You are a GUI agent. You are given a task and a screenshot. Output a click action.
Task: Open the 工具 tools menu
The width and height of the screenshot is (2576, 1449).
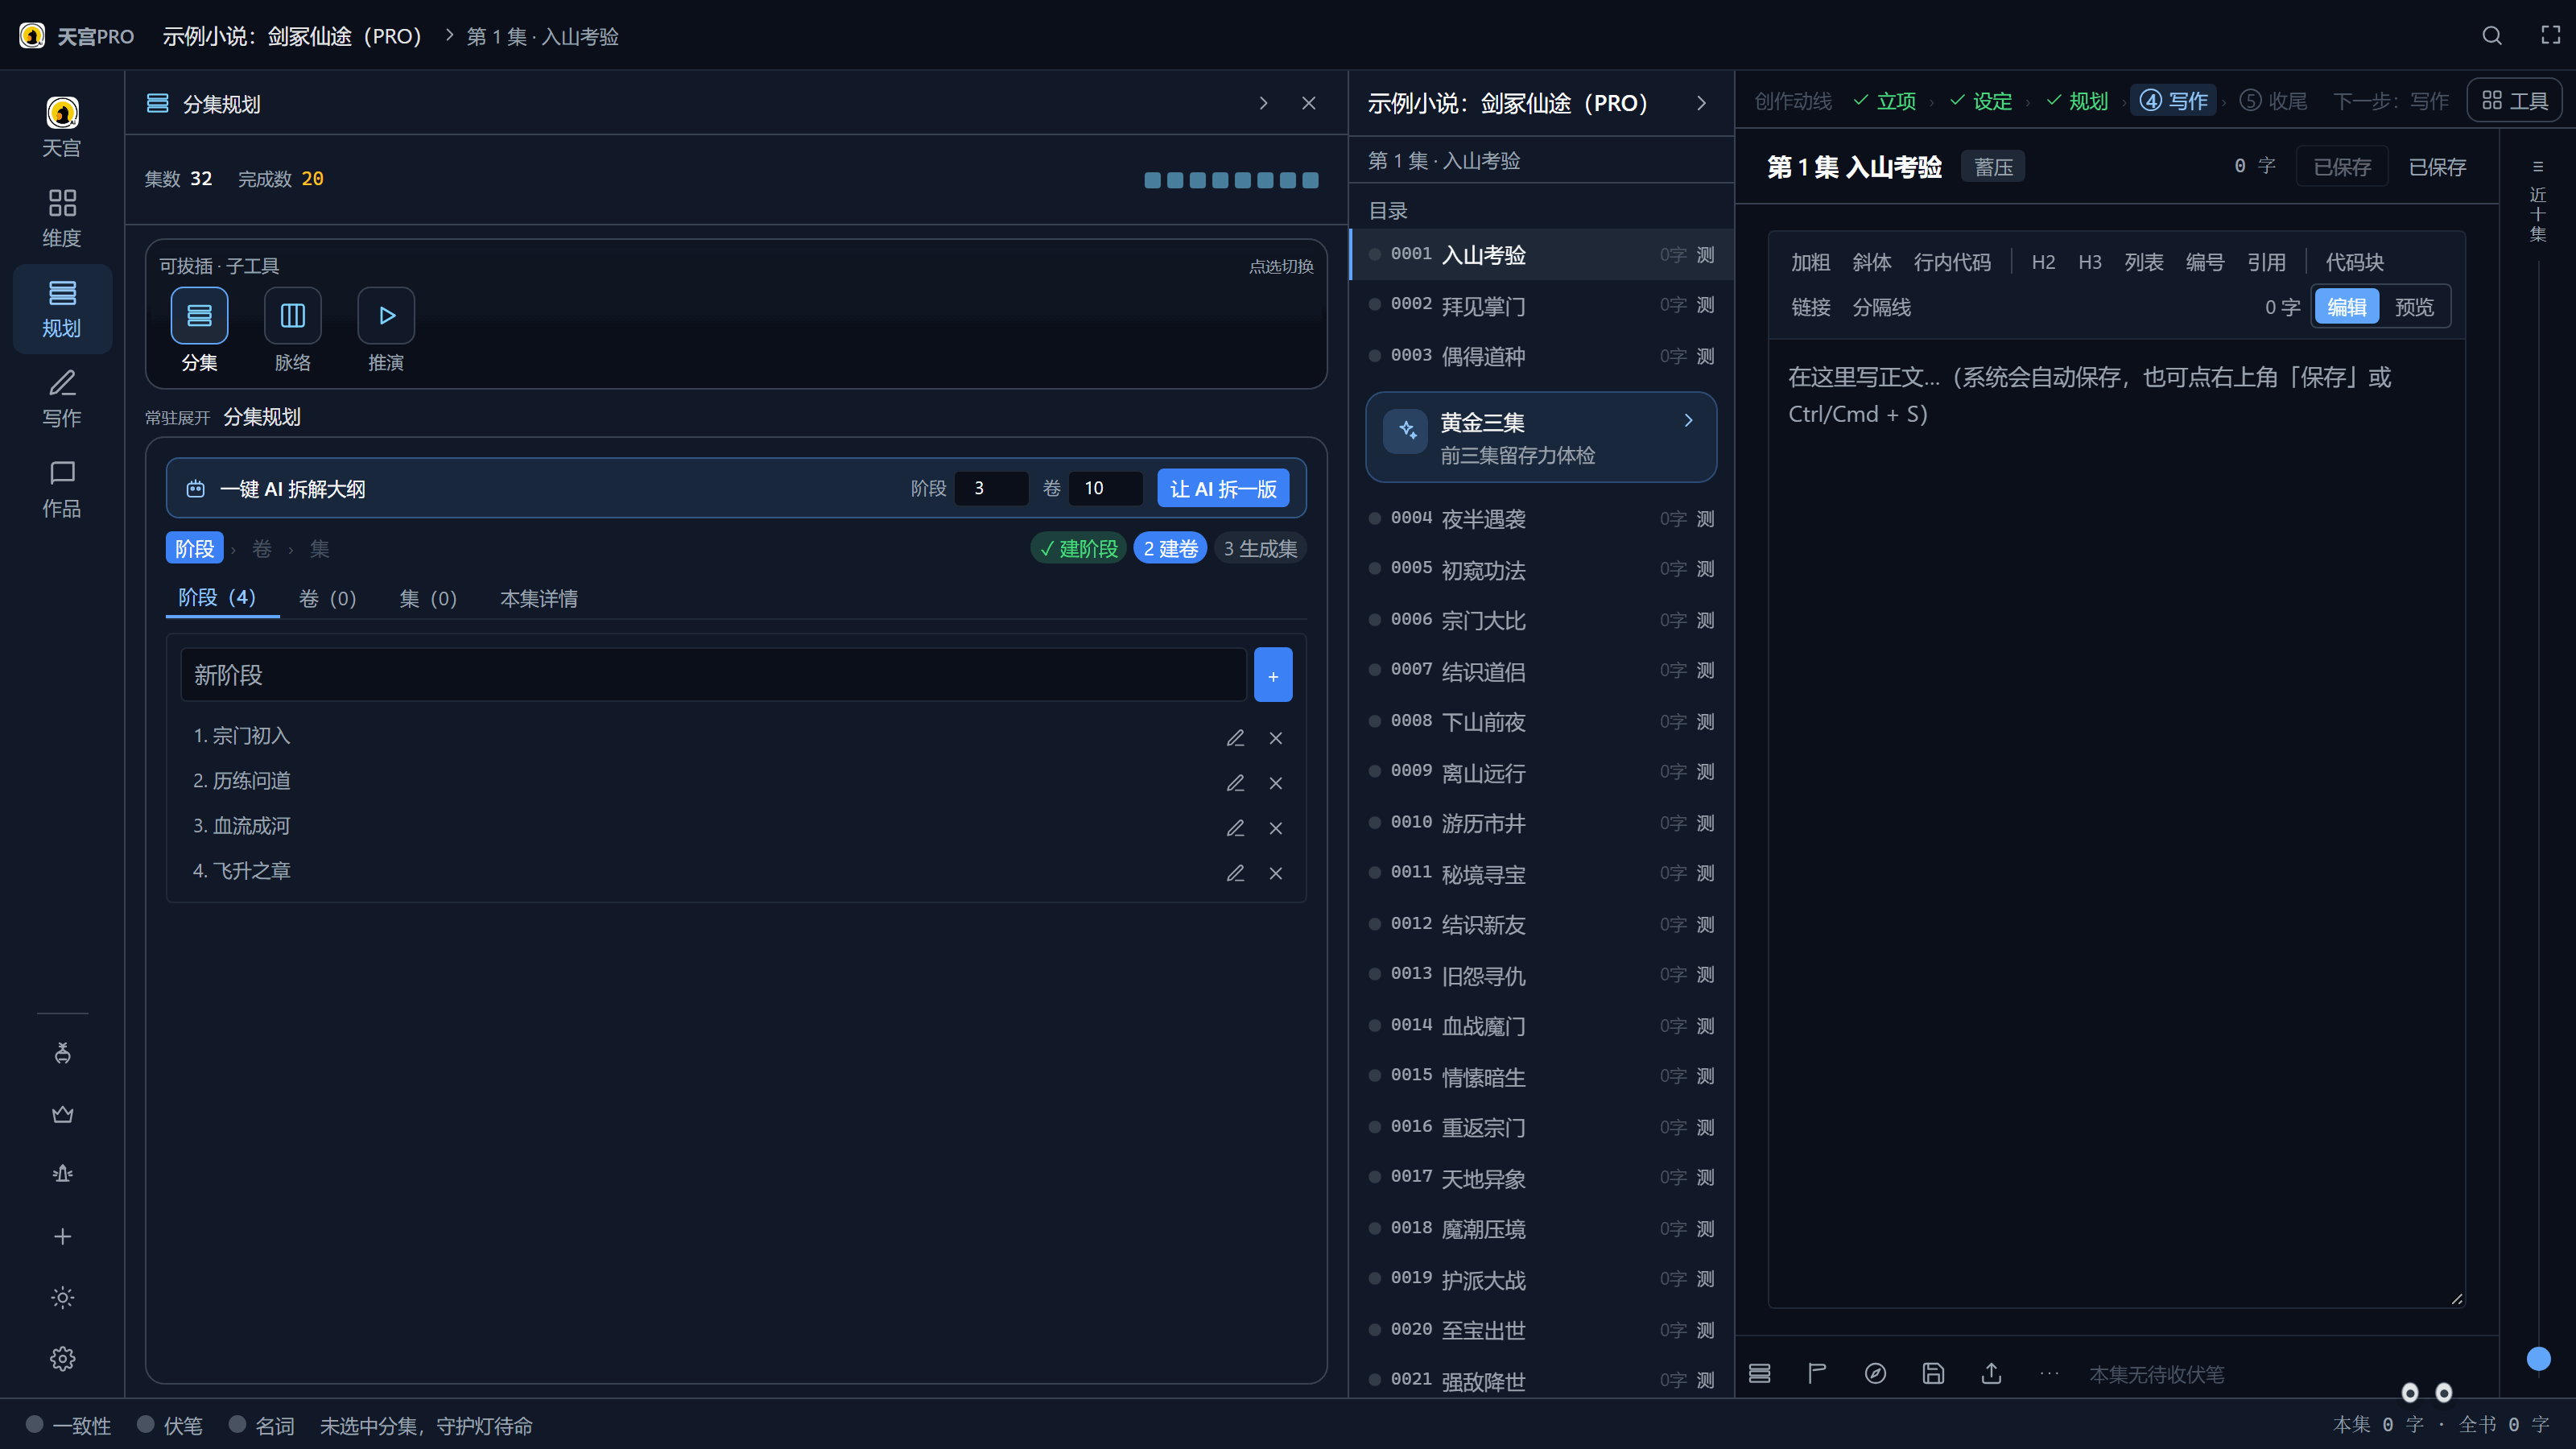pos(2514,101)
